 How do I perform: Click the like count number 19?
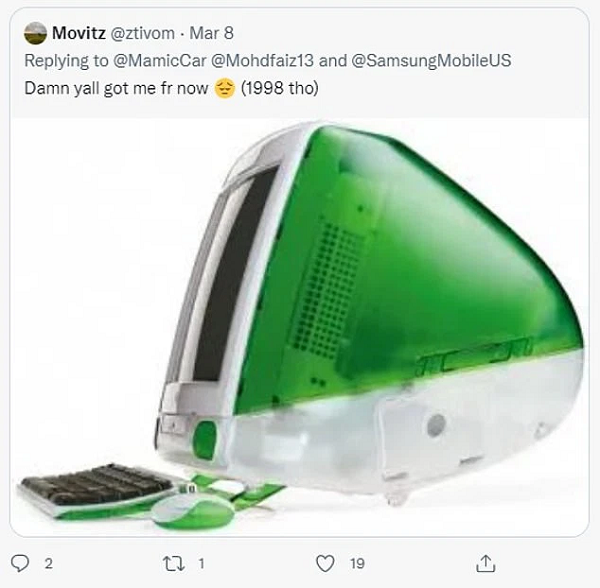(357, 564)
